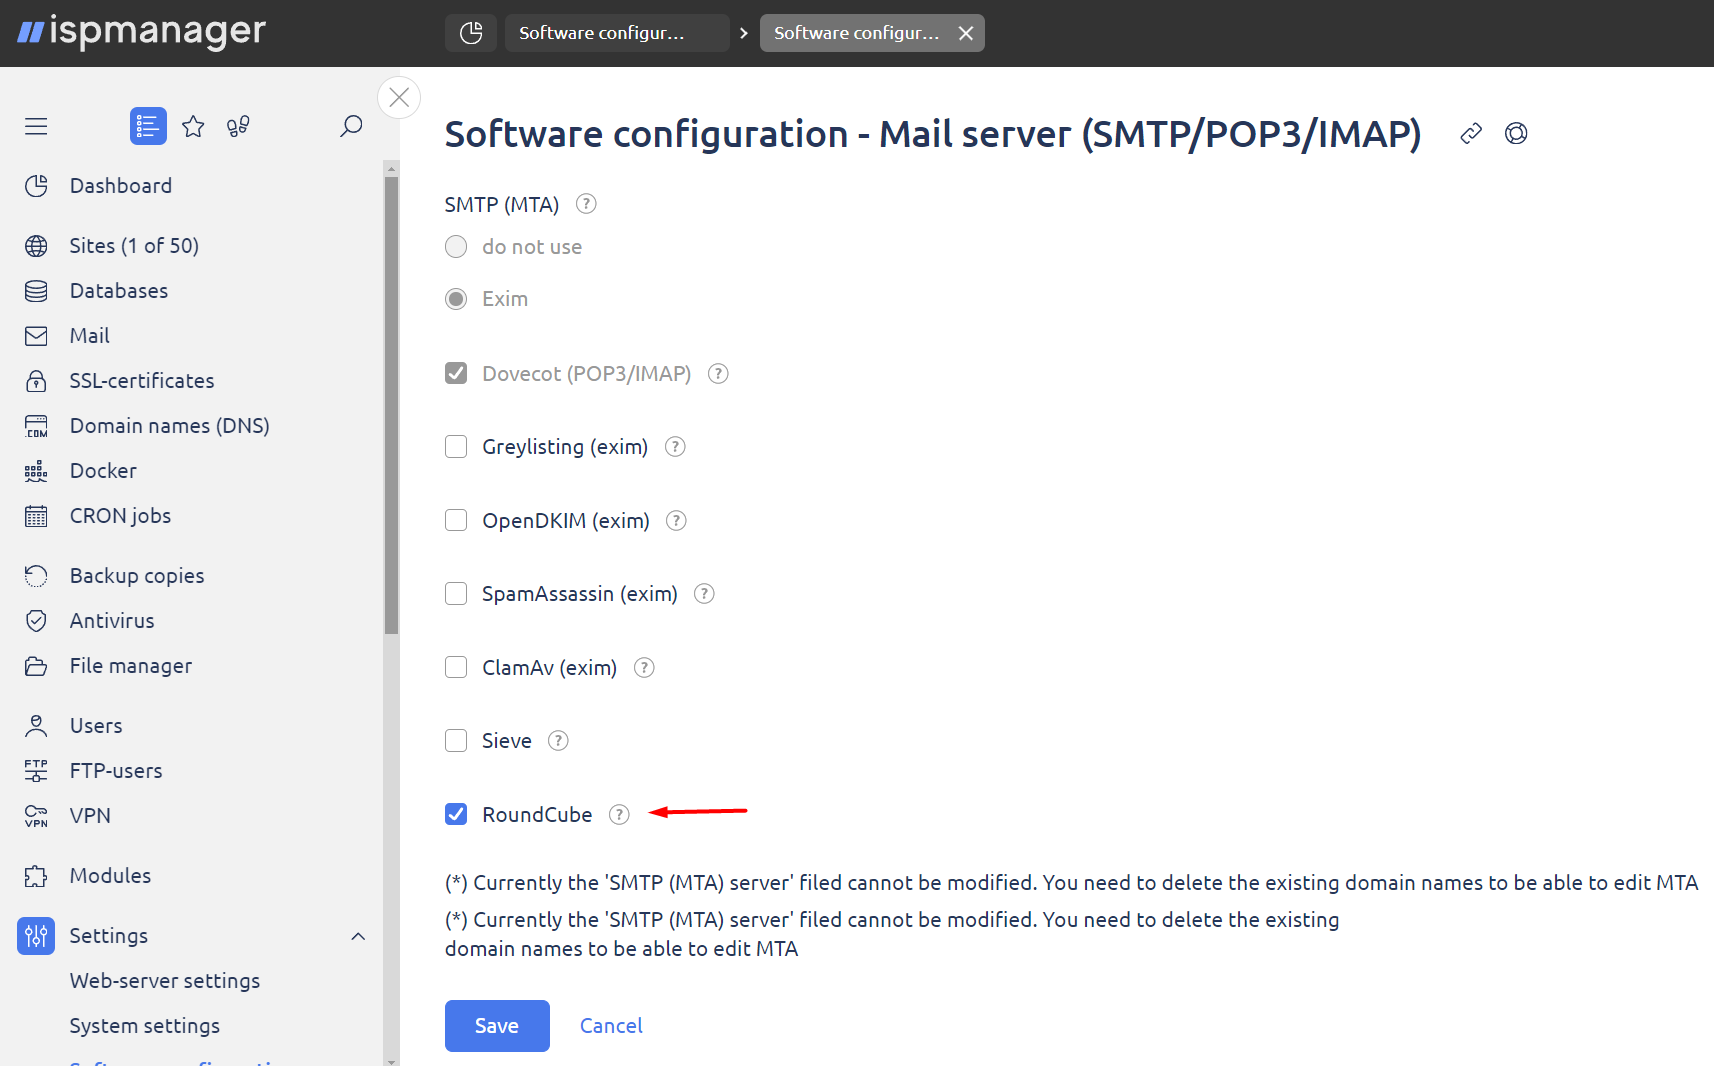The image size is (1714, 1066).
Task: Click the Antivirus shield icon
Action: (x=36, y=621)
